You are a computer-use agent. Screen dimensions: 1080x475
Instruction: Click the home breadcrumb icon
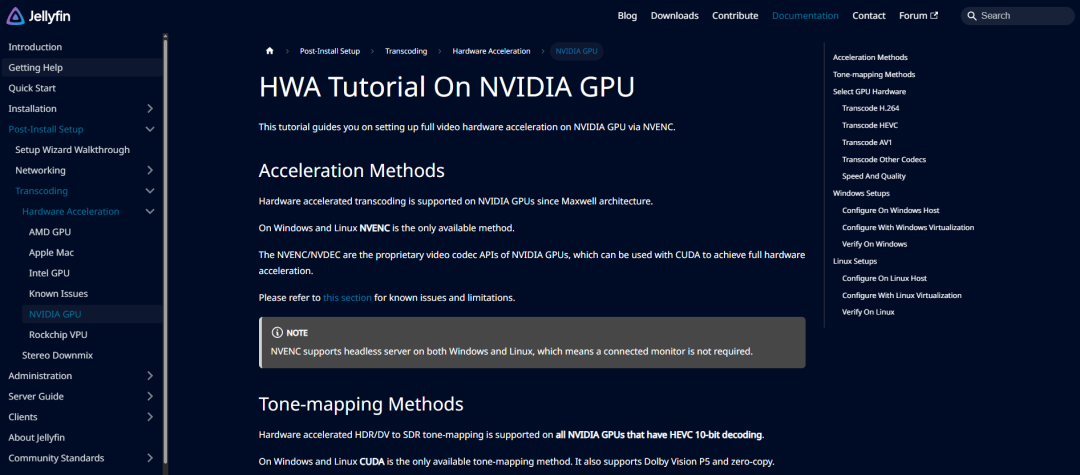click(269, 51)
